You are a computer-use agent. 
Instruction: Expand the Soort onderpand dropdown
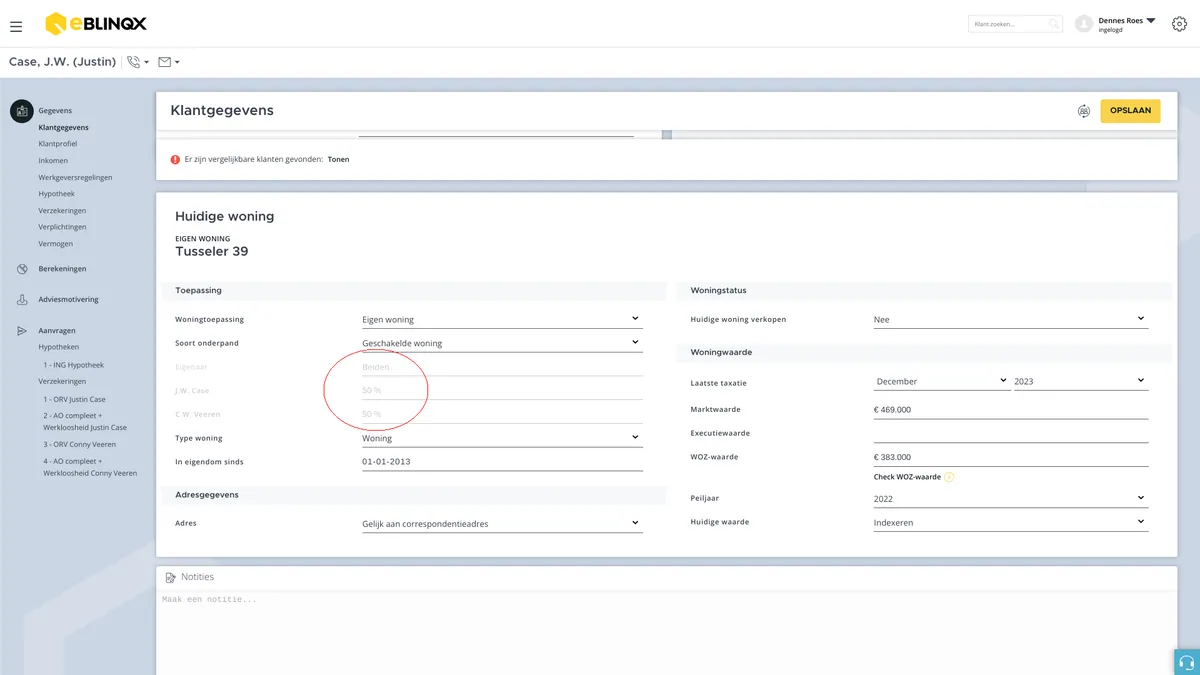(501, 343)
